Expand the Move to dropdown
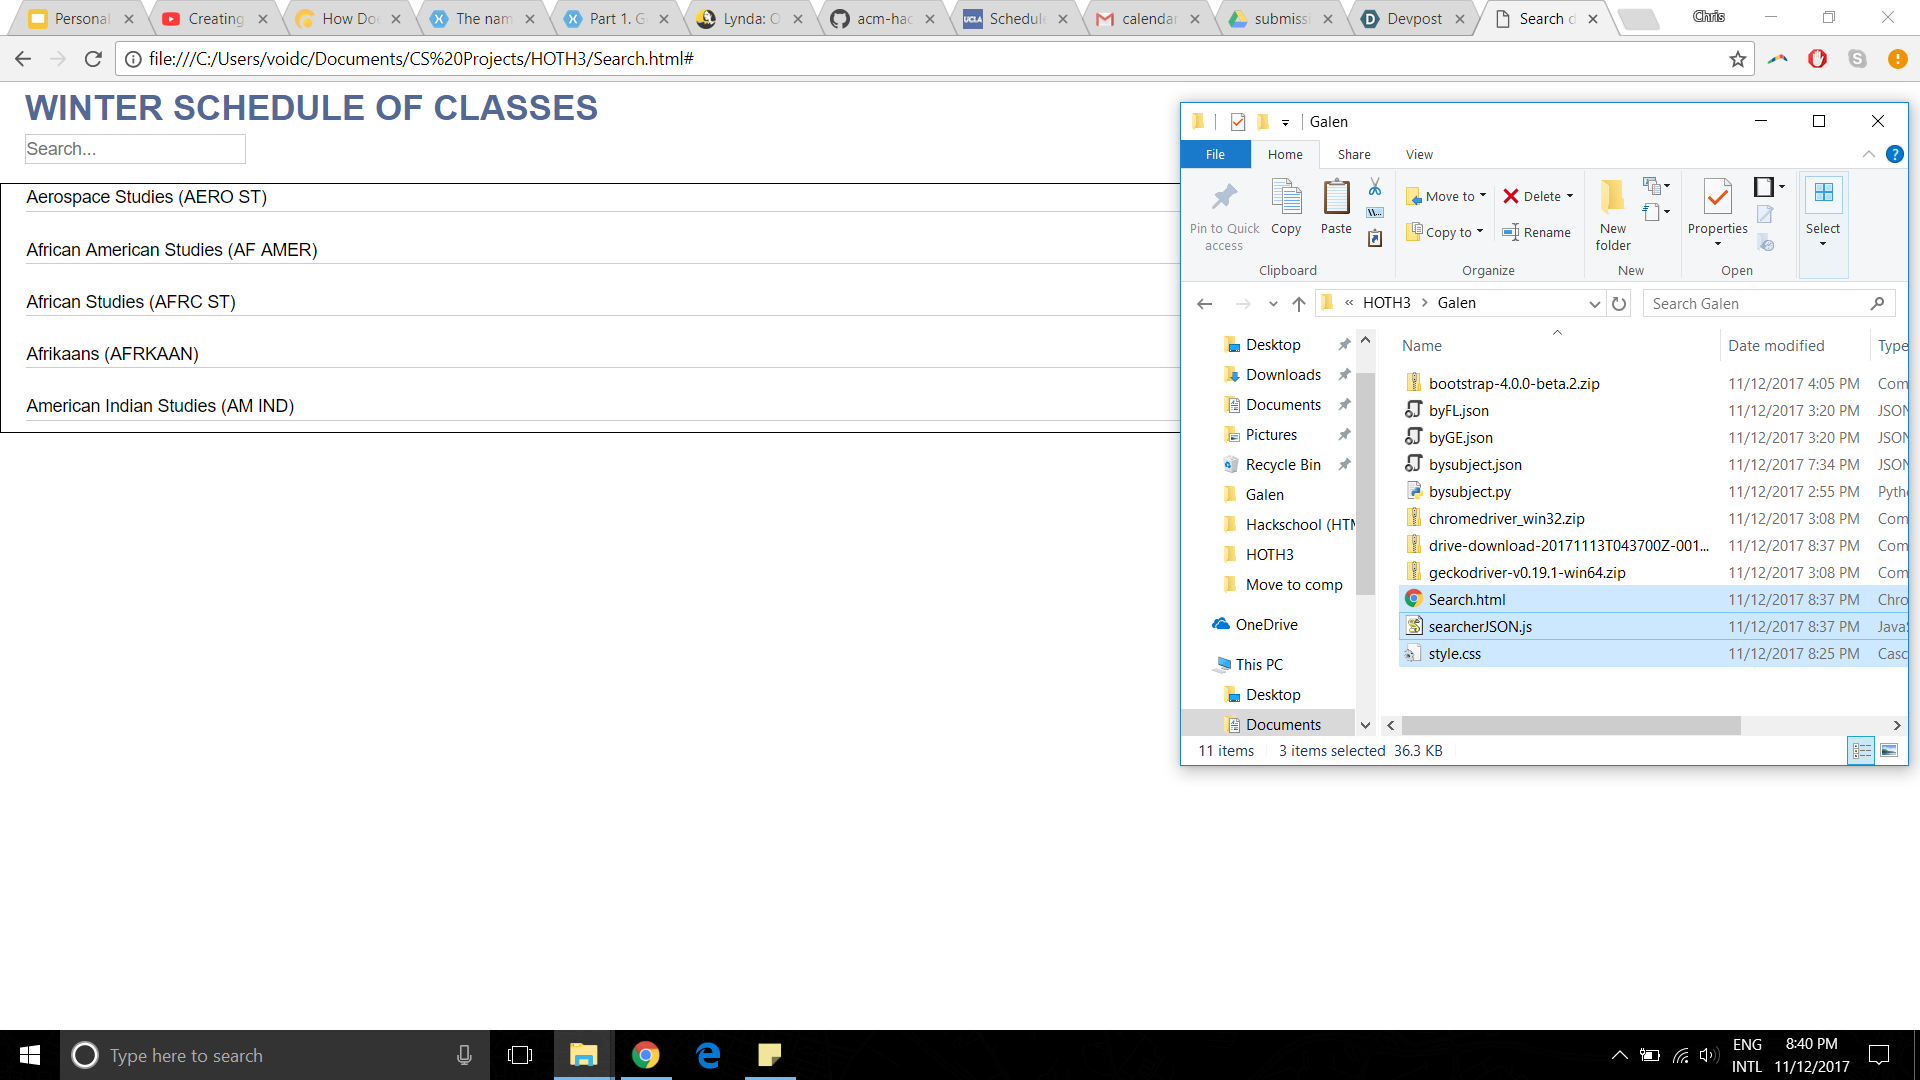1920x1080 pixels. point(1483,196)
